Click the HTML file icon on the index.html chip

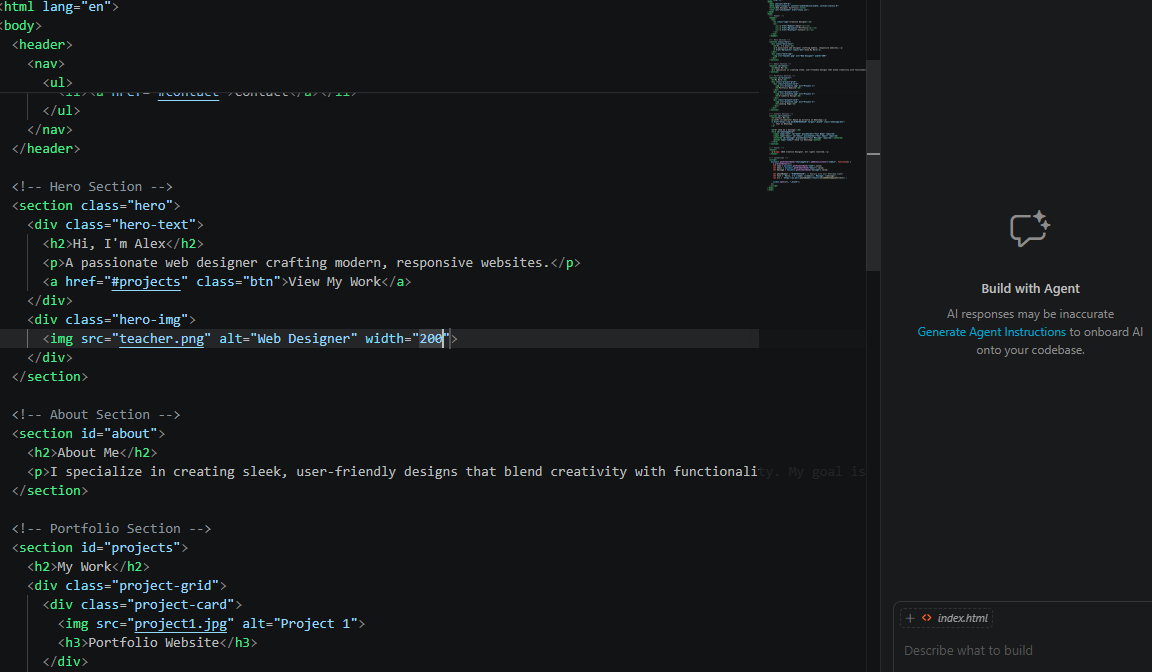(x=927, y=618)
